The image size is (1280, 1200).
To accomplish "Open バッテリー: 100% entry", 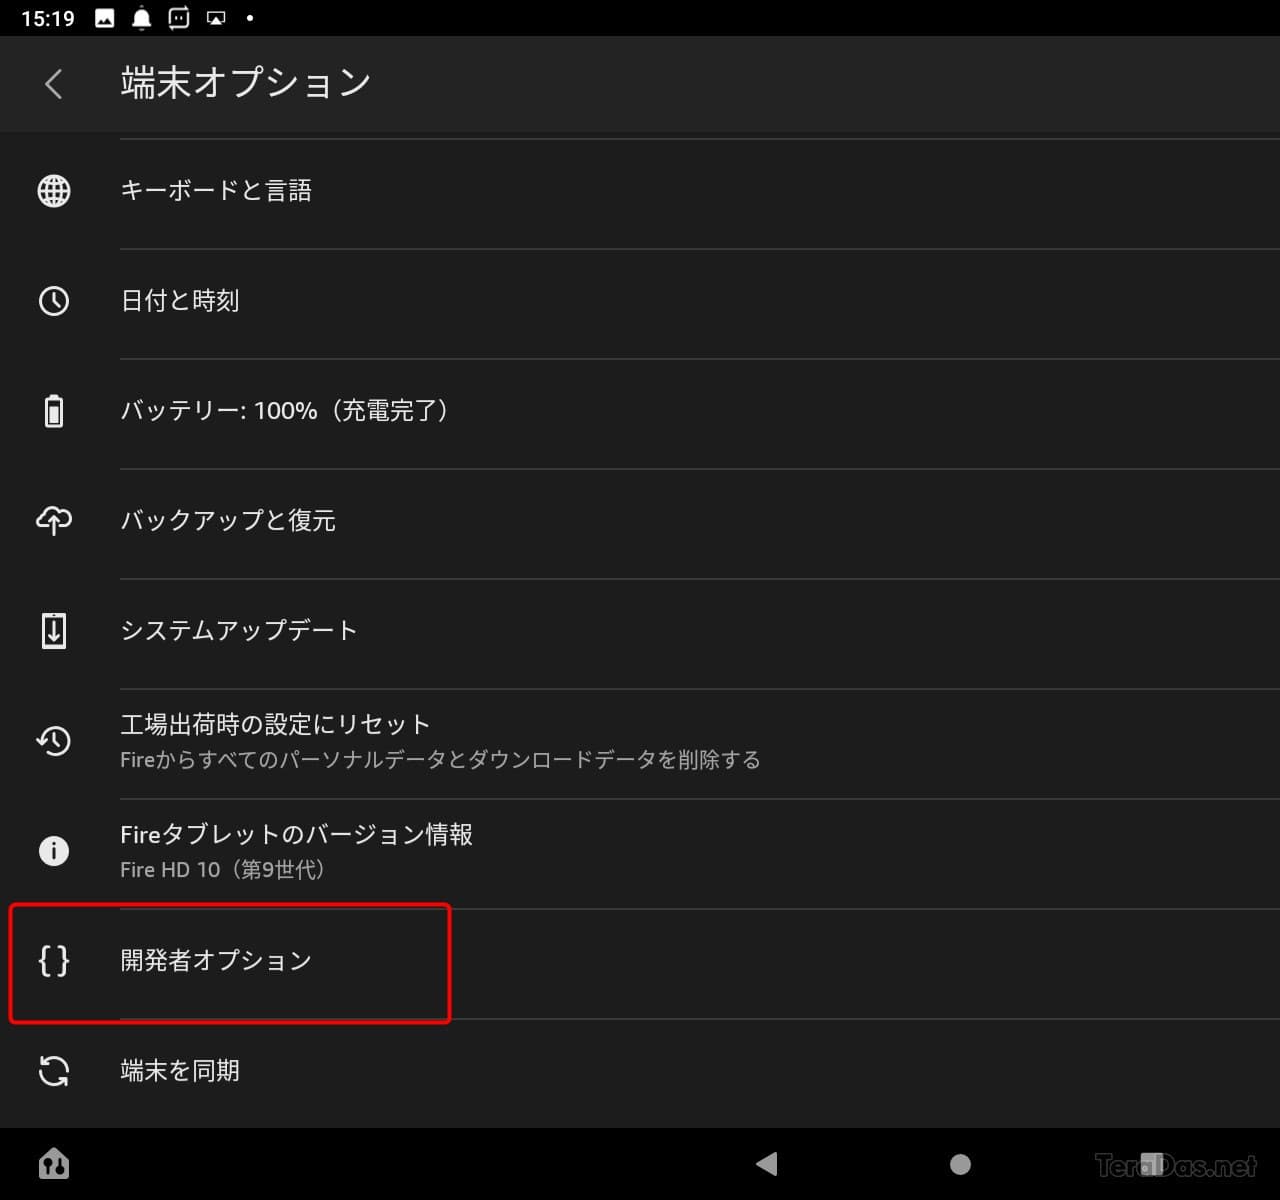I will pos(640,411).
